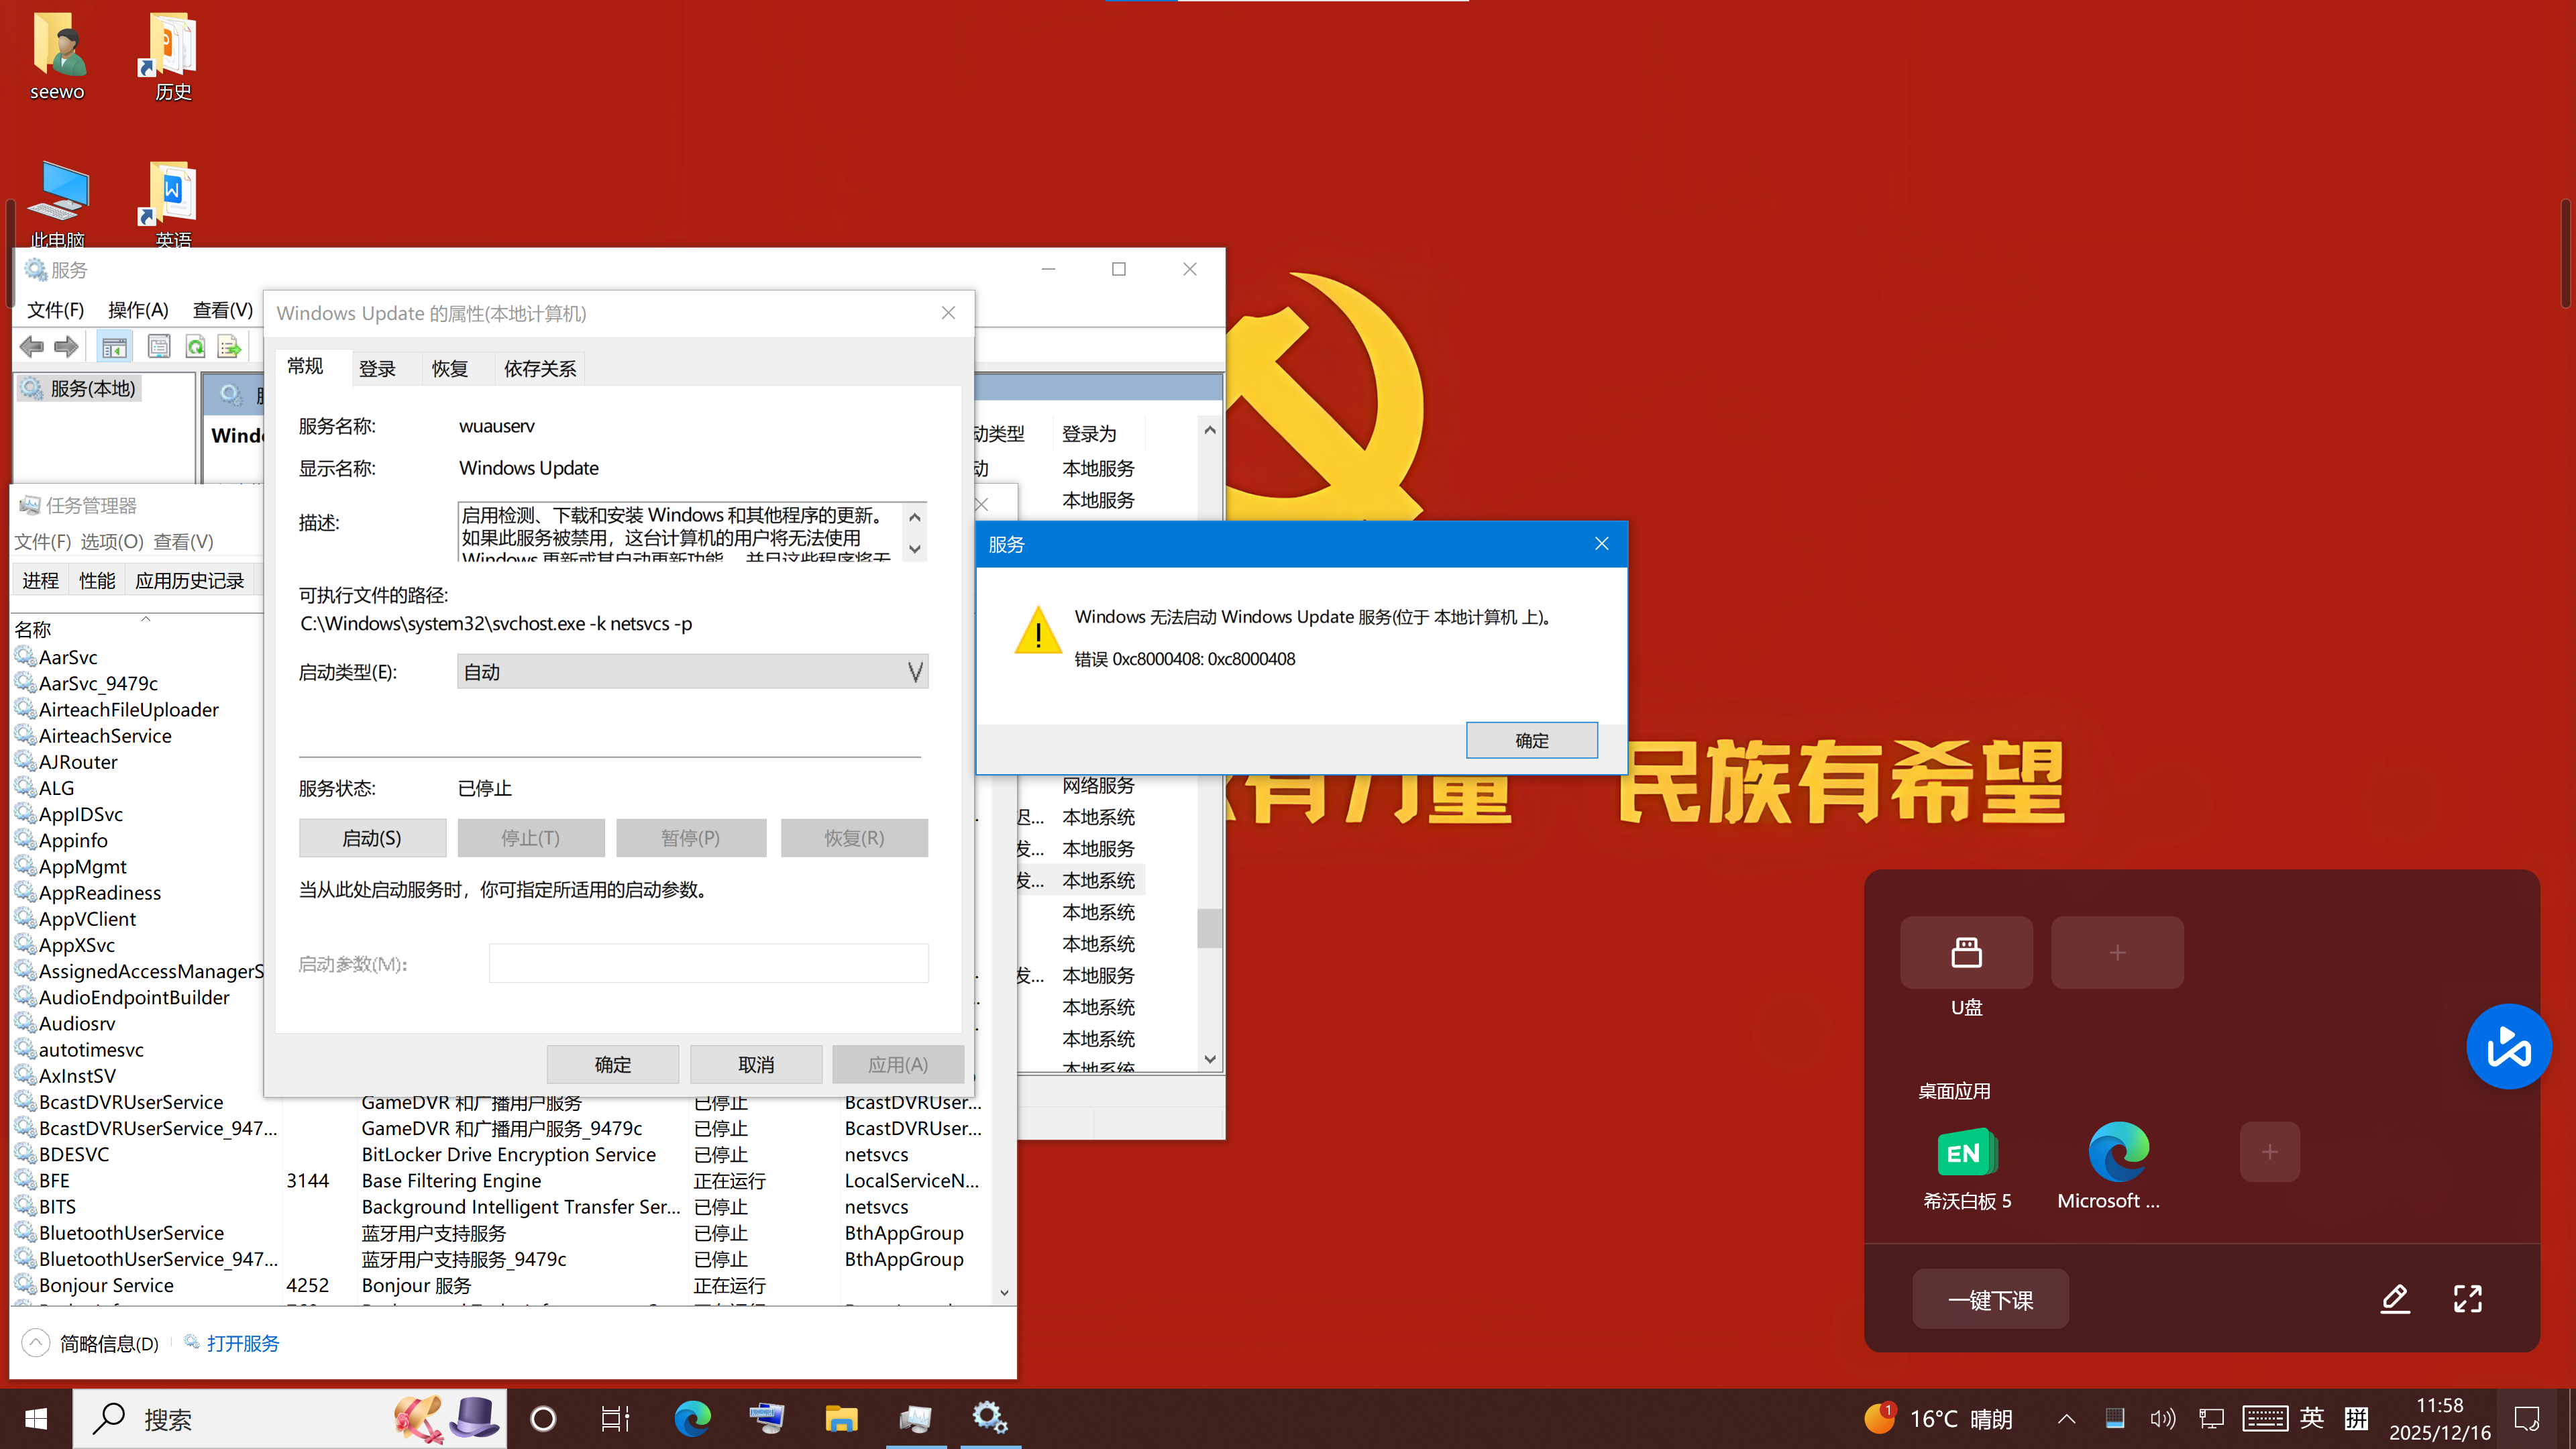Launch Microsoft Edge from desktop apps panel
Screen dimensions: 2576x1449
(x=2117, y=1167)
